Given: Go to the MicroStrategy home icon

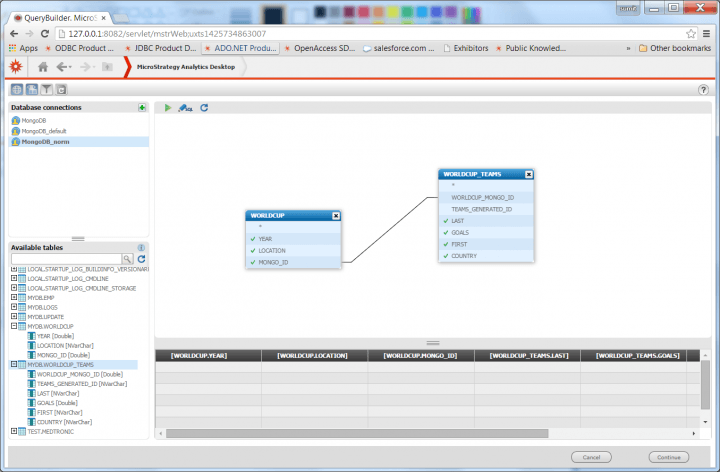Looking at the screenshot, I should point(43,67).
